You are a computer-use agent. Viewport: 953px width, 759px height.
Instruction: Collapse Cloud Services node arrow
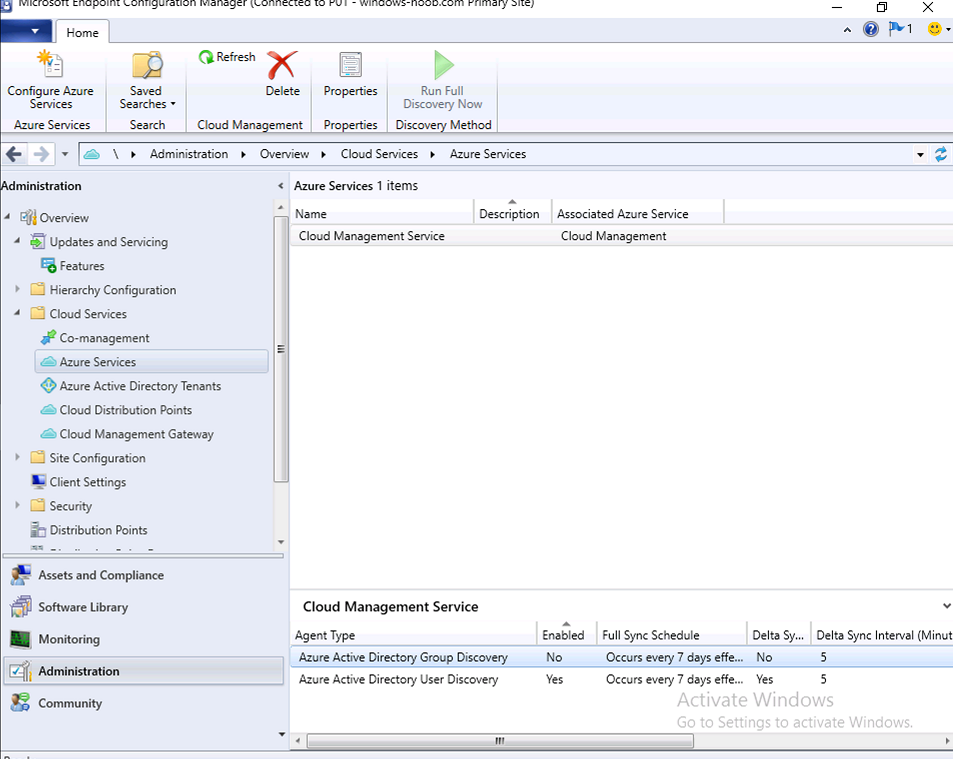coord(17,313)
